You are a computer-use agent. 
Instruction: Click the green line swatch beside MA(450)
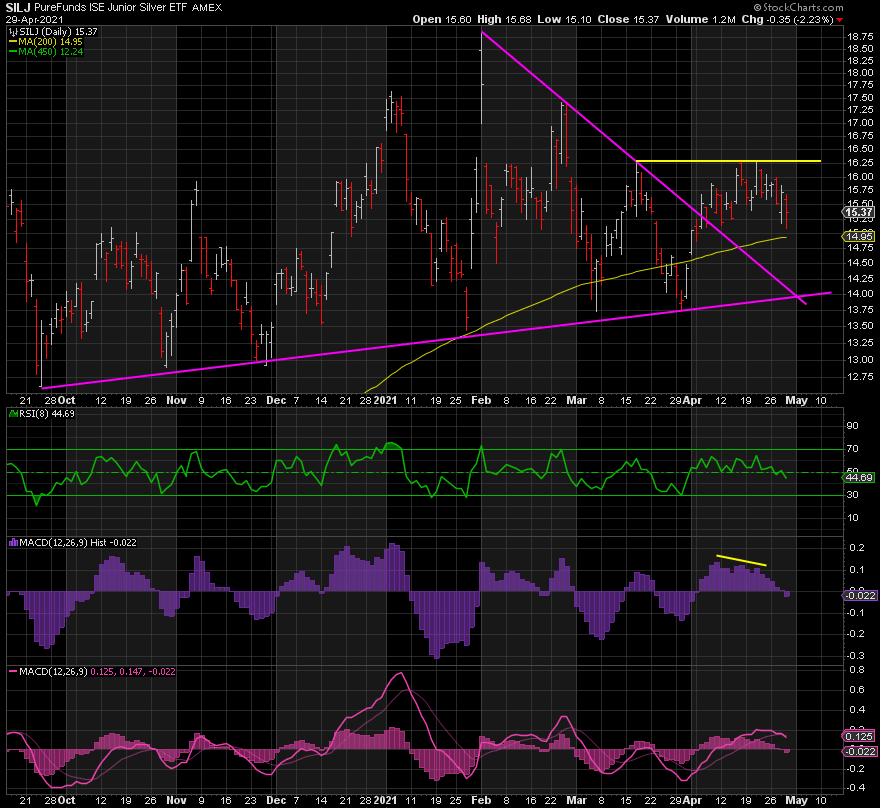[x=13, y=52]
